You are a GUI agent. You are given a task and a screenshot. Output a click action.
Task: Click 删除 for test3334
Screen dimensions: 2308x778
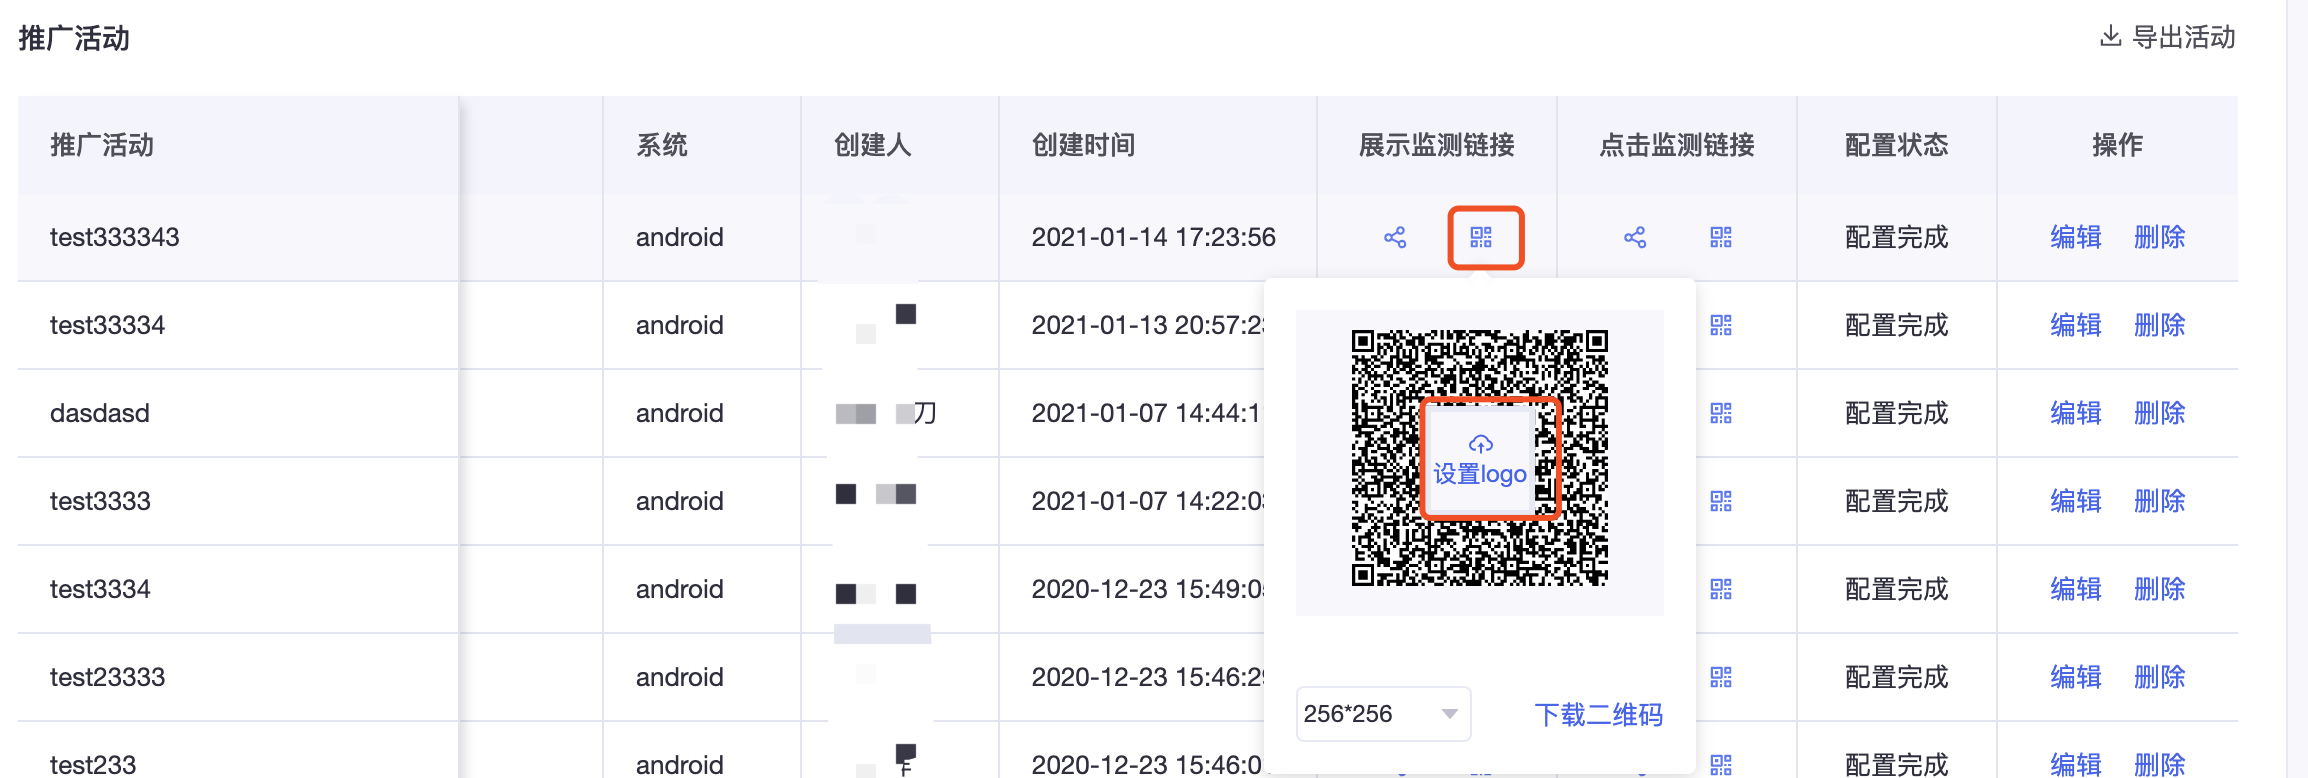point(2160,589)
